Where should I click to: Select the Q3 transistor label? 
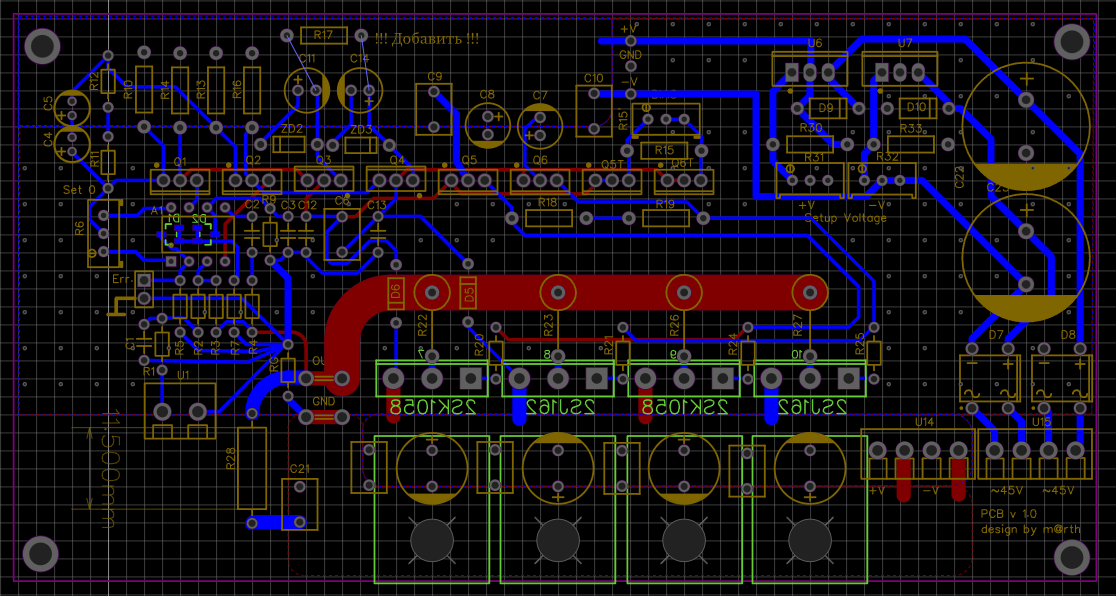coord(324,161)
